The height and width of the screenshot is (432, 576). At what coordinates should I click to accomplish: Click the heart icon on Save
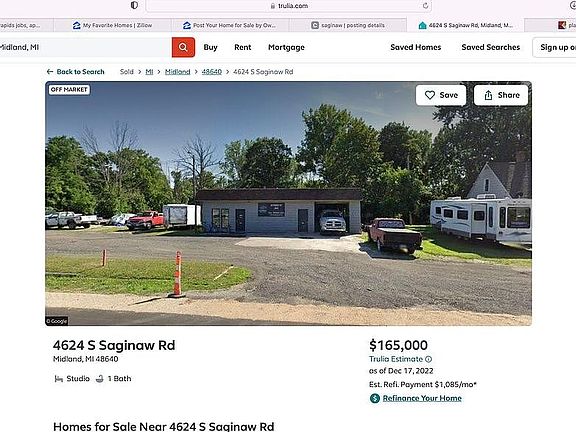(430, 95)
